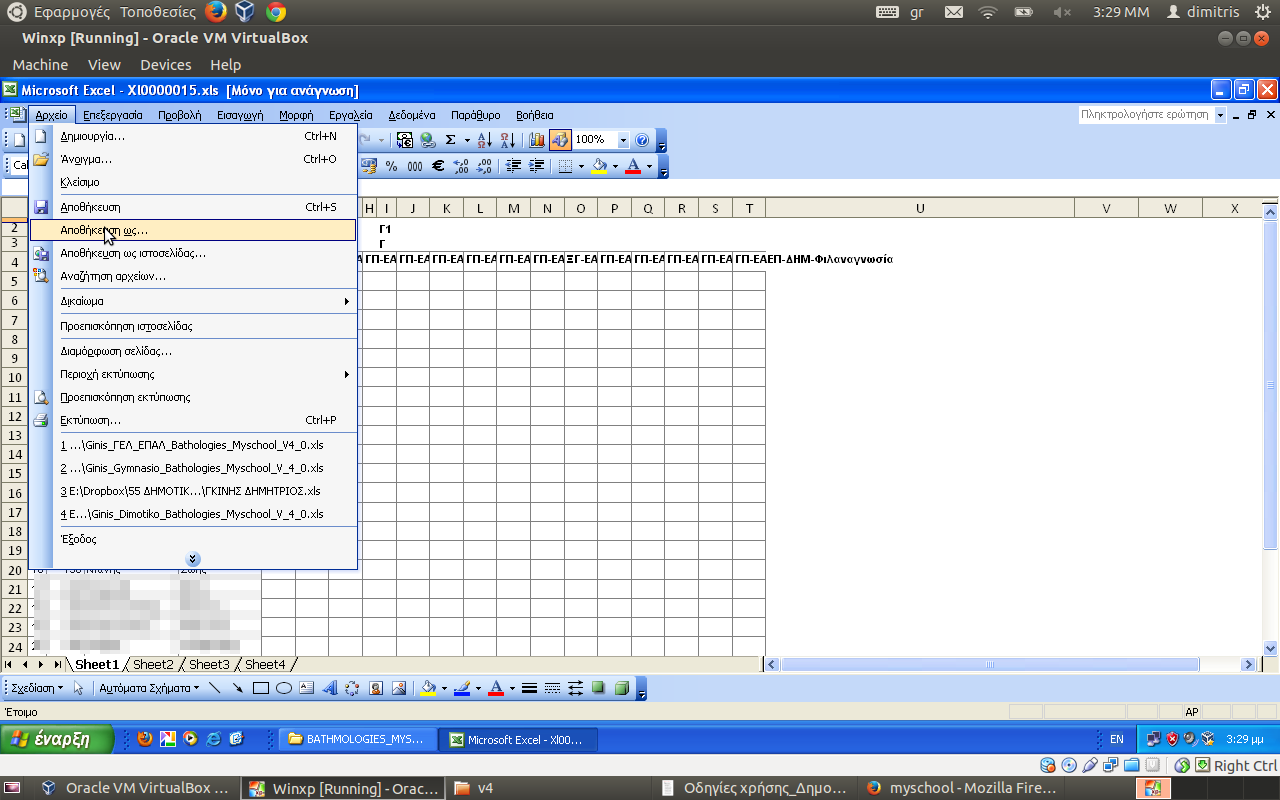Viewport: 1280px width, 800px height.
Task: Apply Comma style 000 format
Action: coord(415,166)
